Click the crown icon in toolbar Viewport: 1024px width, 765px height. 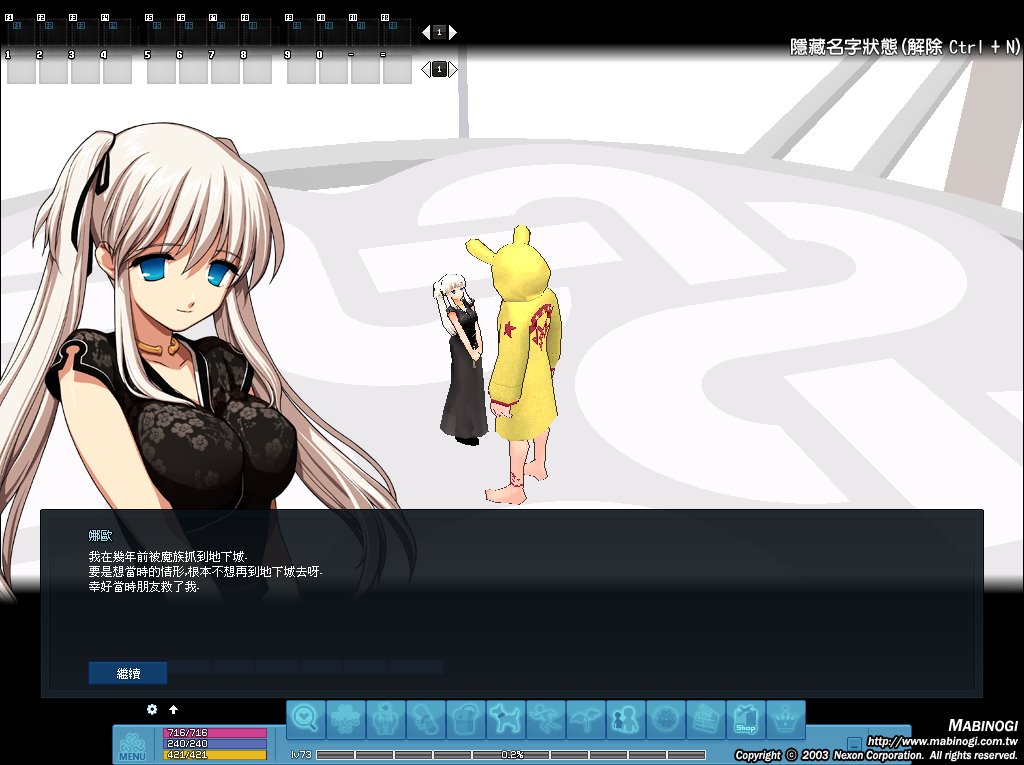point(786,719)
